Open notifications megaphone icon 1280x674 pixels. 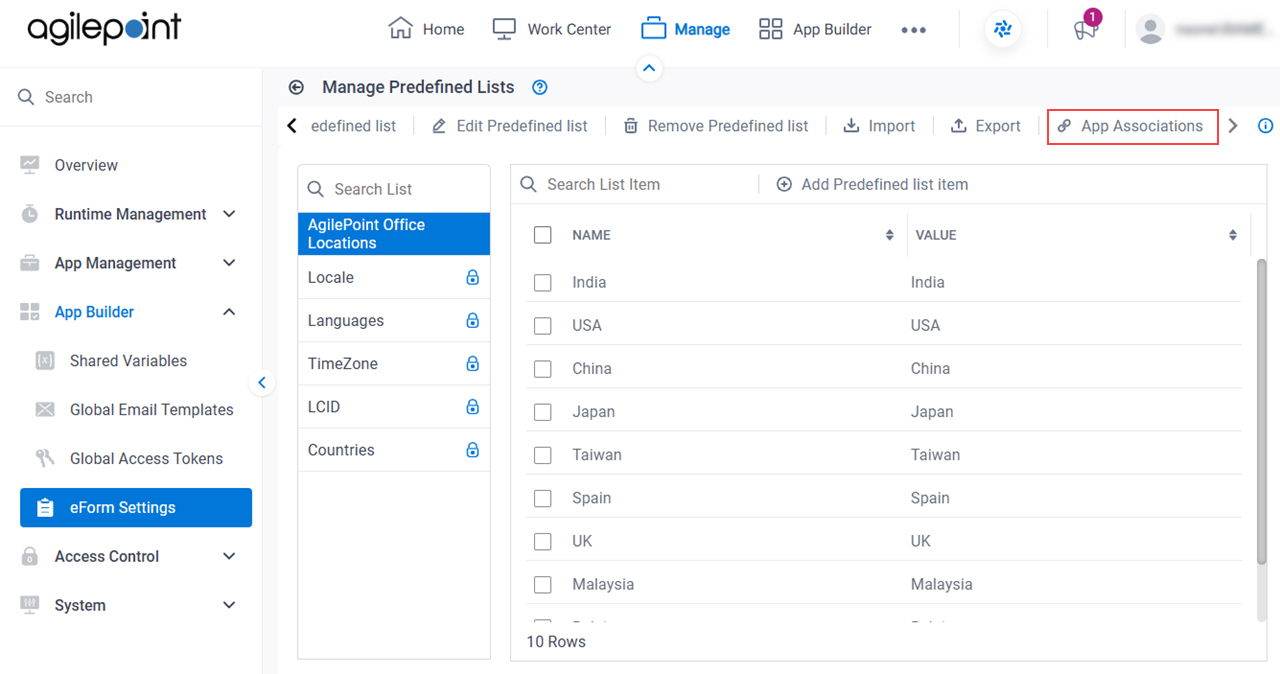point(1085,30)
